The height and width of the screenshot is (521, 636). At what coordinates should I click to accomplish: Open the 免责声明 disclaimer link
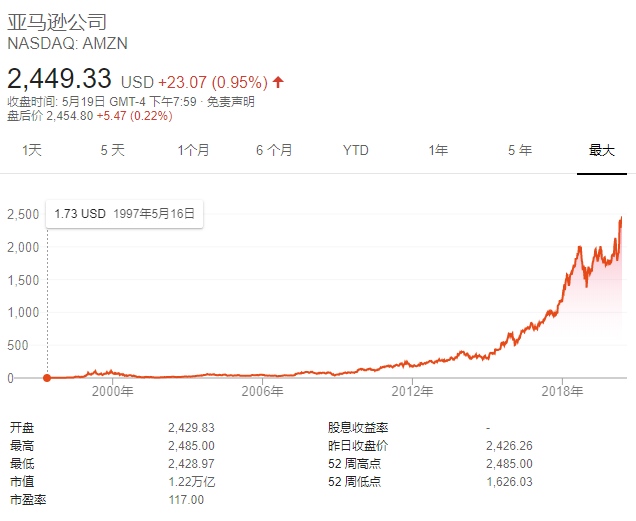tap(232, 102)
